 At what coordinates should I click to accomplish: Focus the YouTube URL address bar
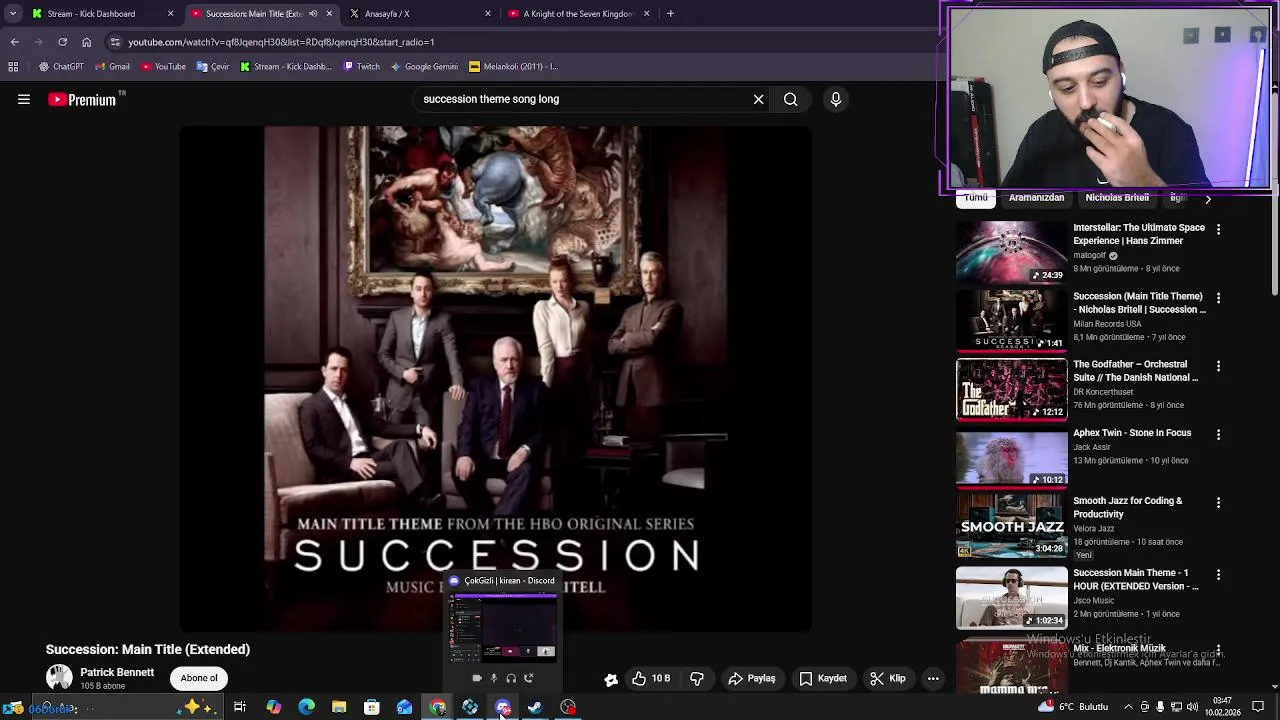tap(520, 42)
